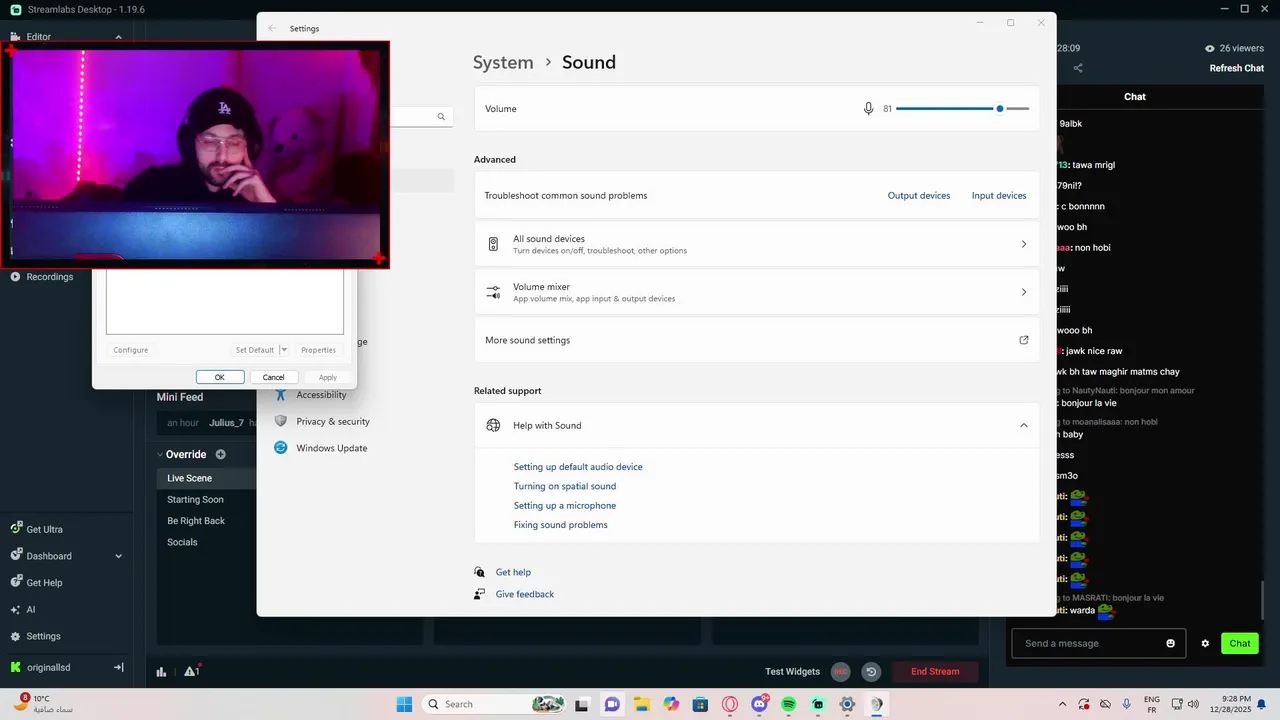
Task: Open Setting up a microphone link
Action: (565, 505)
